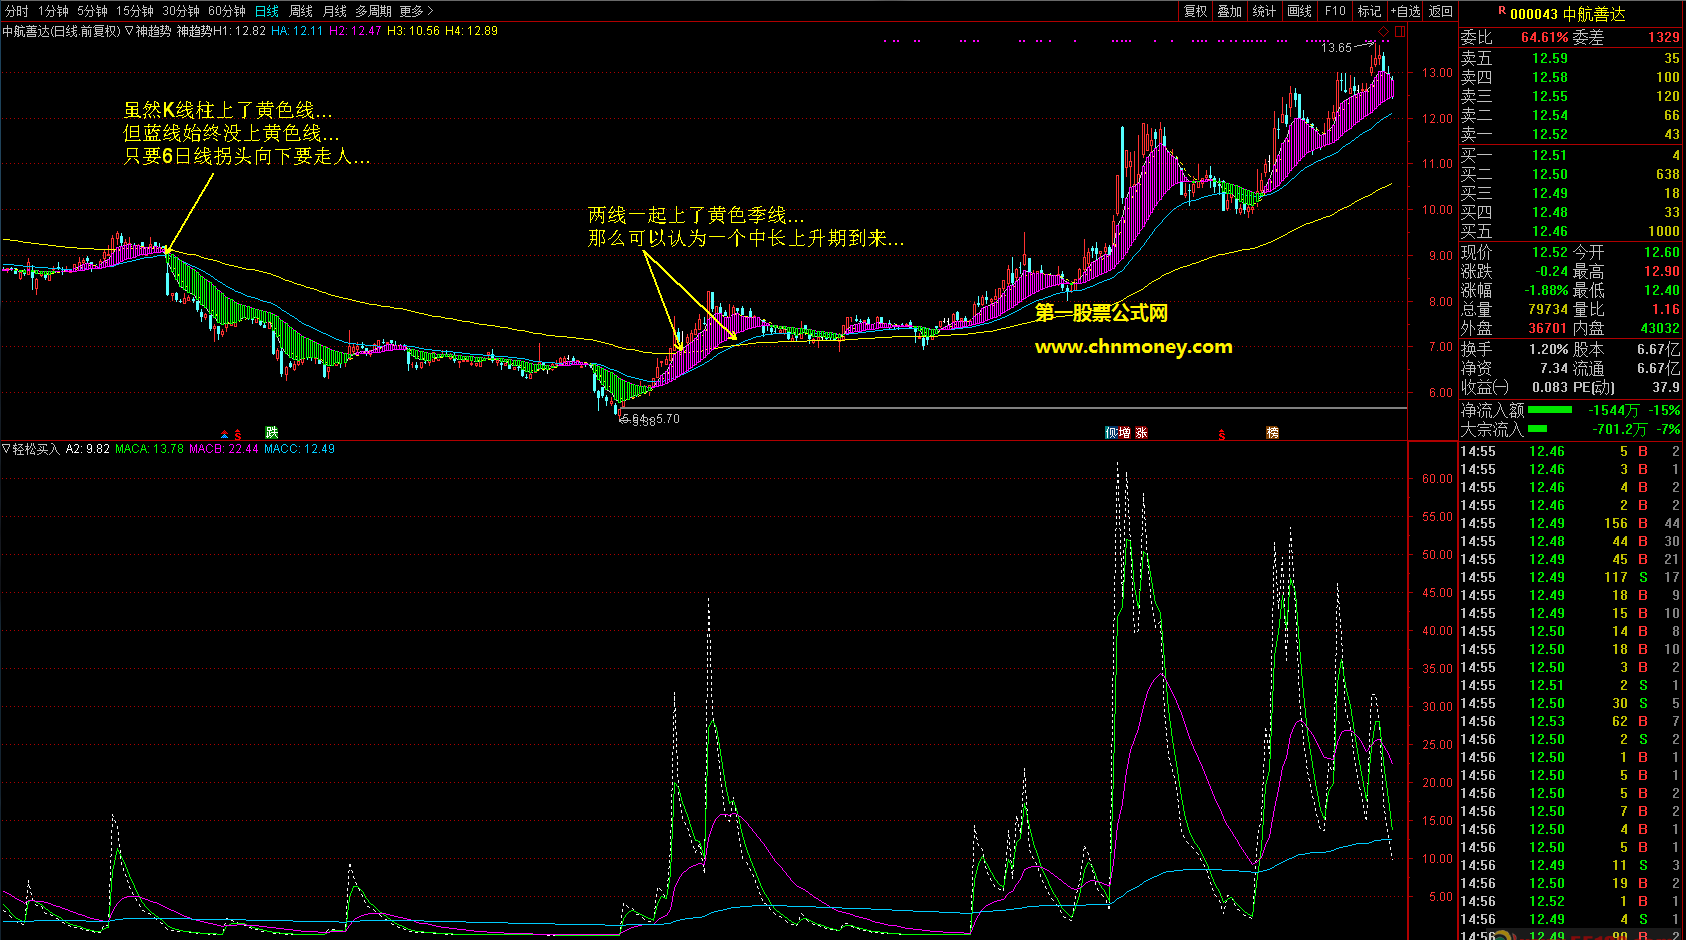Click the diamond marker icon above the chart
The image size is (1686, 940).
point(1383,32)
